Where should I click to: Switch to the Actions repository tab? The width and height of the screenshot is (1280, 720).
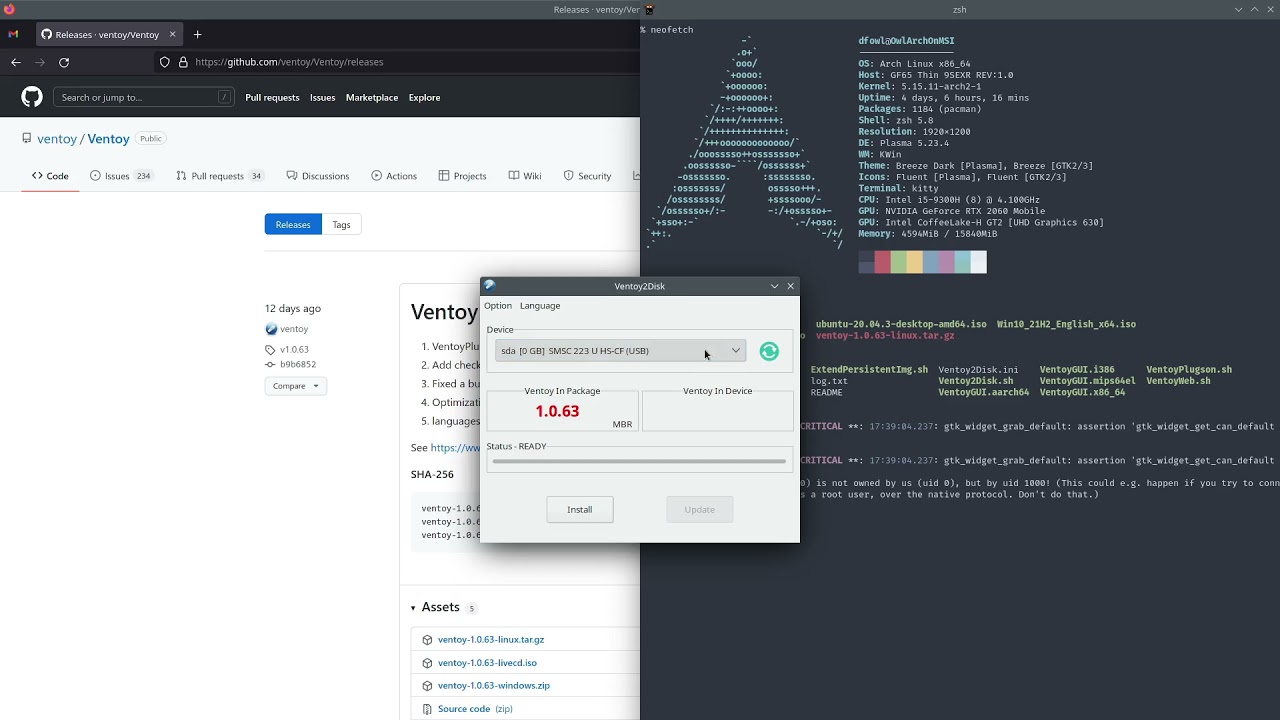pos(394,176)
